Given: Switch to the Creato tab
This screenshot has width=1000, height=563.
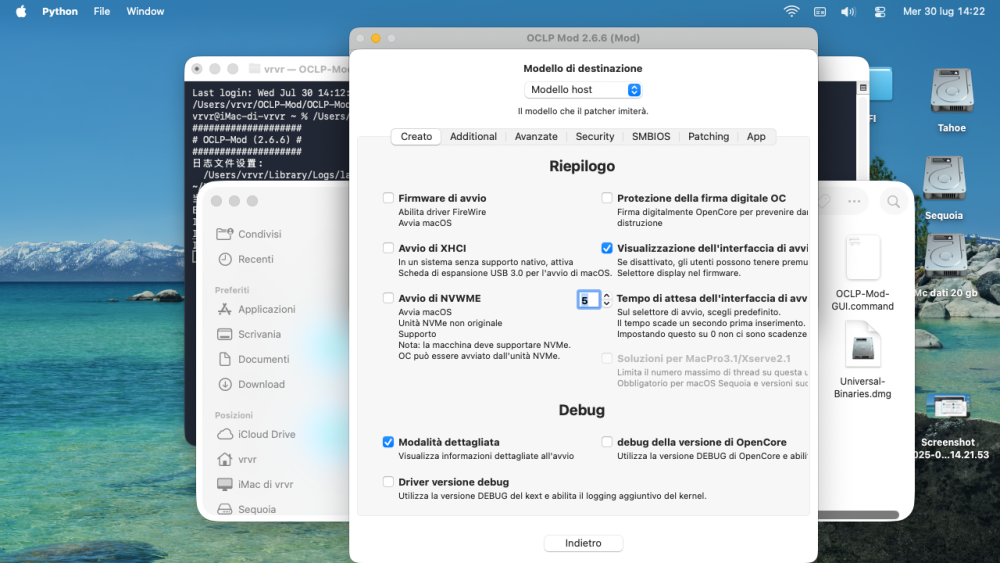Looking at the screenshot, I should point(416,136).
